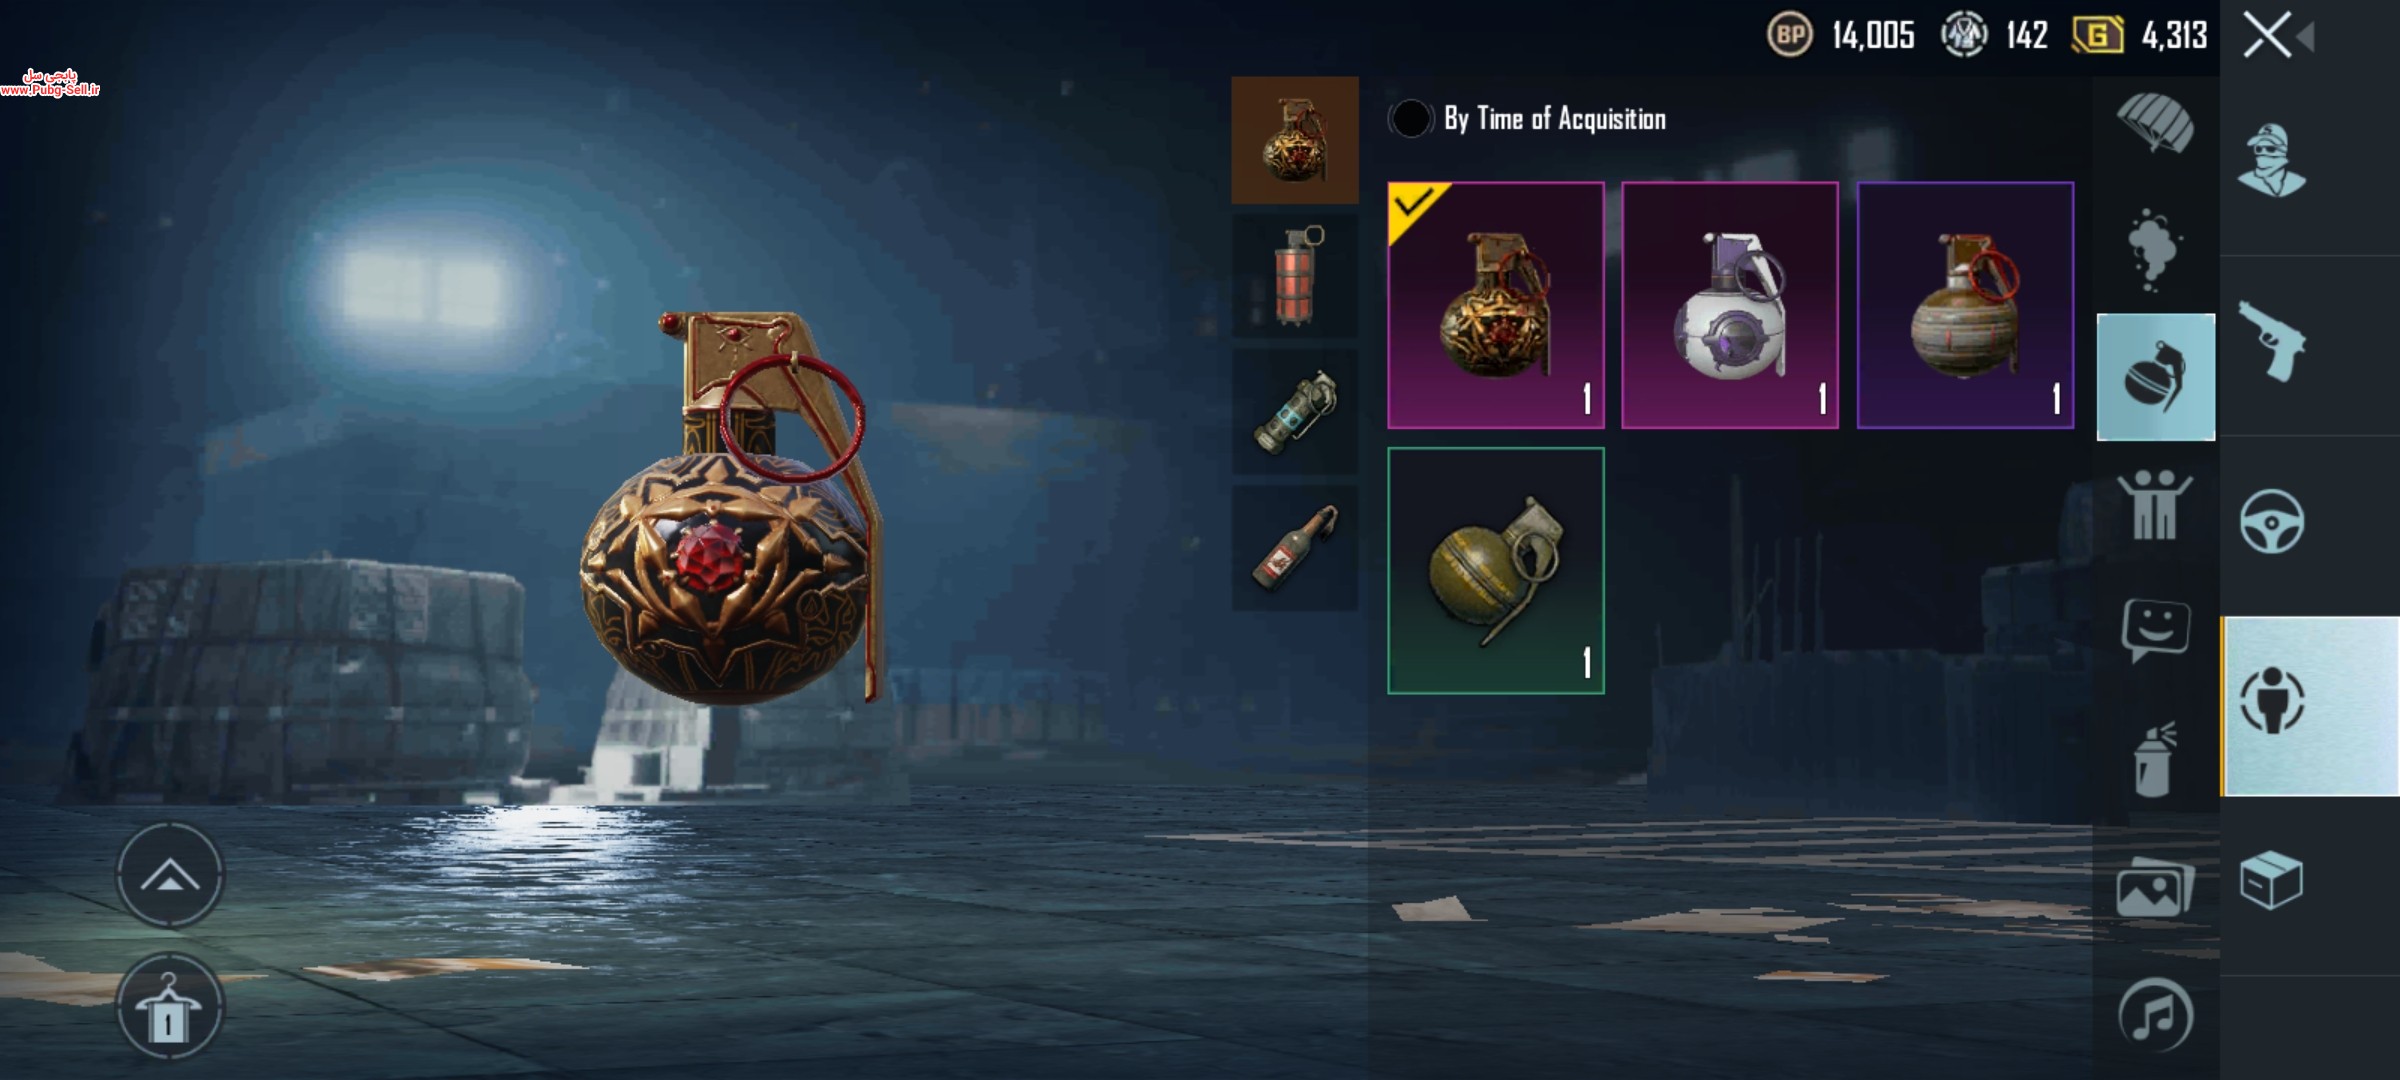
Task: Open the gallery images category icon
Action: [2155, 886]
